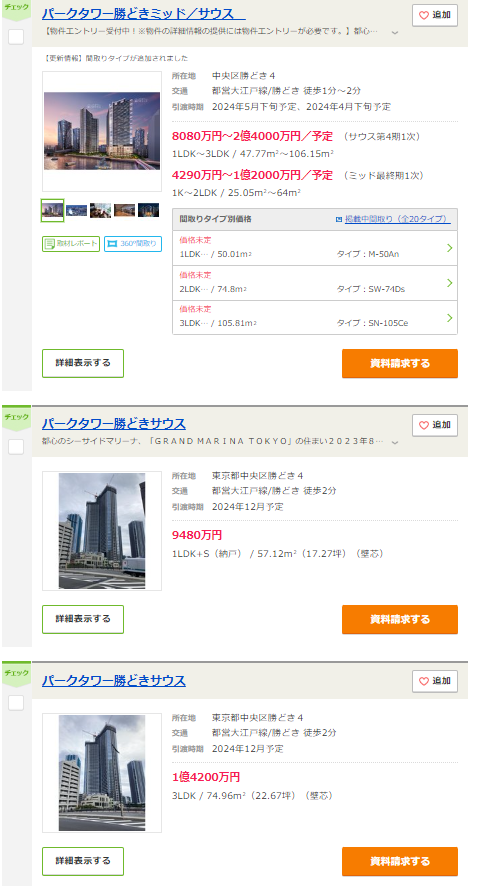Add the 9480万円 listing to favorites
The width and height of the screenshot is (480, 886).
435,425
